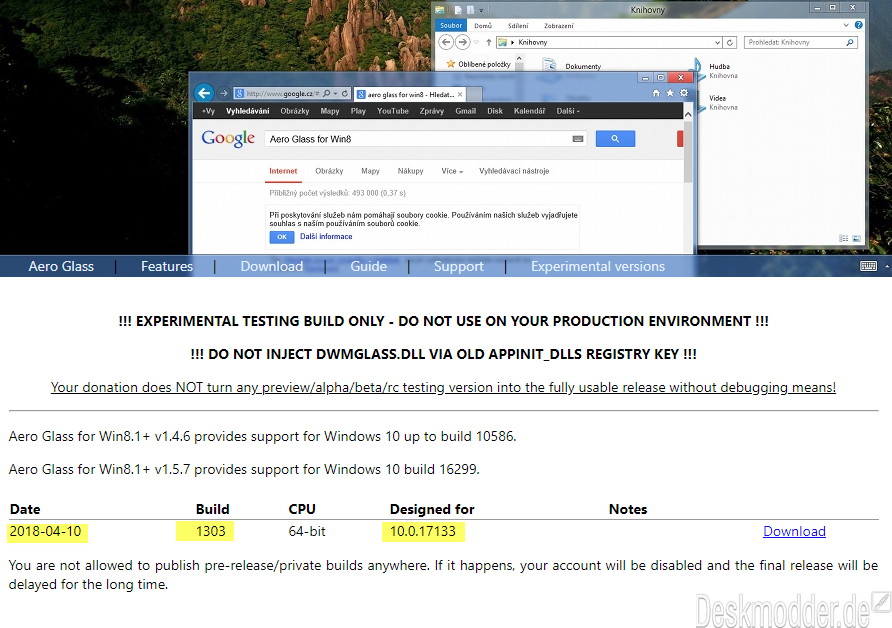This screenshot has height=628, width=892.
Task: Click OK on the cookie notice
Action: click(282, 237)
